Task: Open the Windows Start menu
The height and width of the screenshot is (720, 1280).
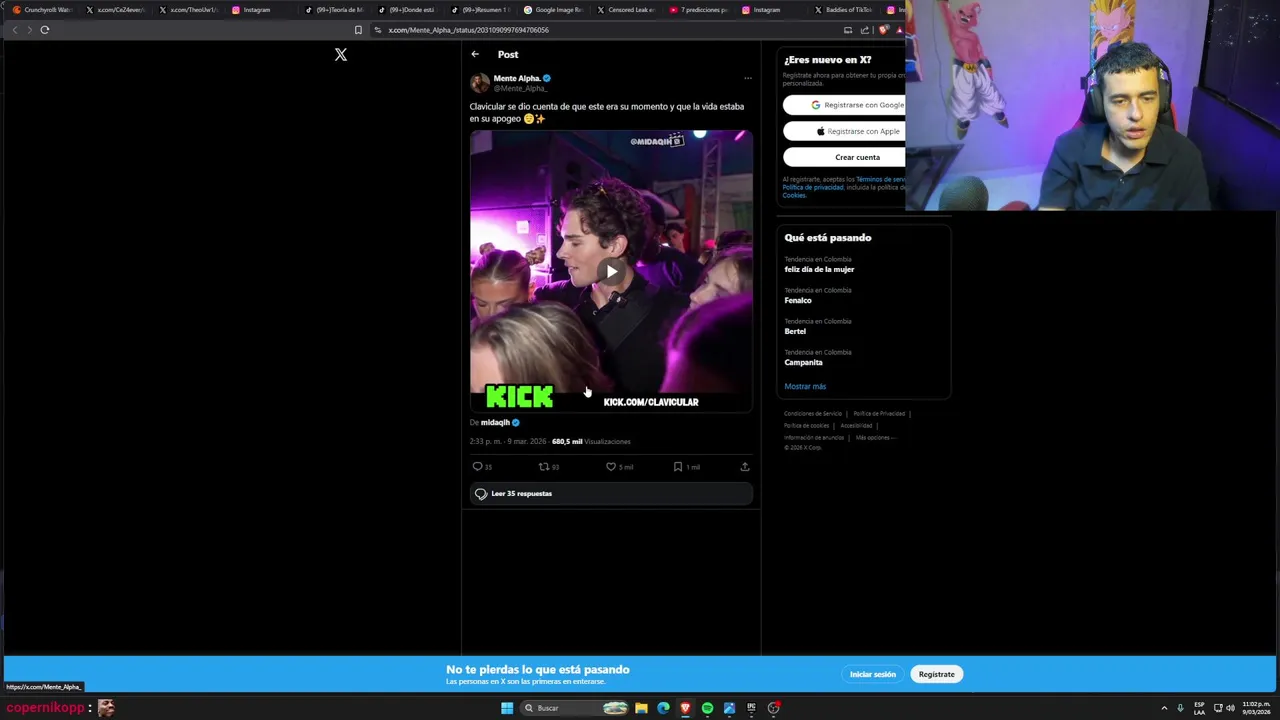Action: tap(507, 708)
